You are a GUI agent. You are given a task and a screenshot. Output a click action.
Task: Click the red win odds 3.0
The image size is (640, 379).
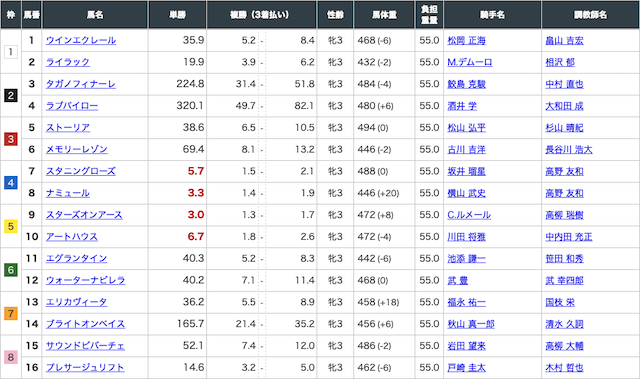point(196,215)
